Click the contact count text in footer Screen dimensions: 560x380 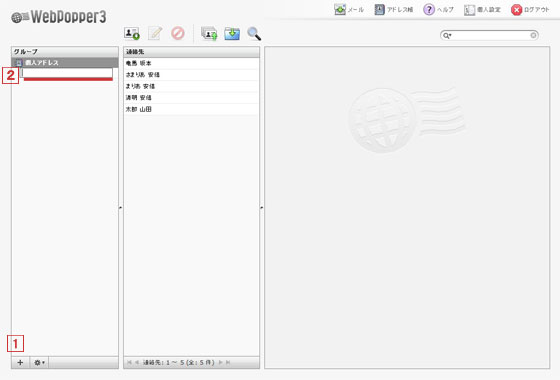(x=179, y=362)
